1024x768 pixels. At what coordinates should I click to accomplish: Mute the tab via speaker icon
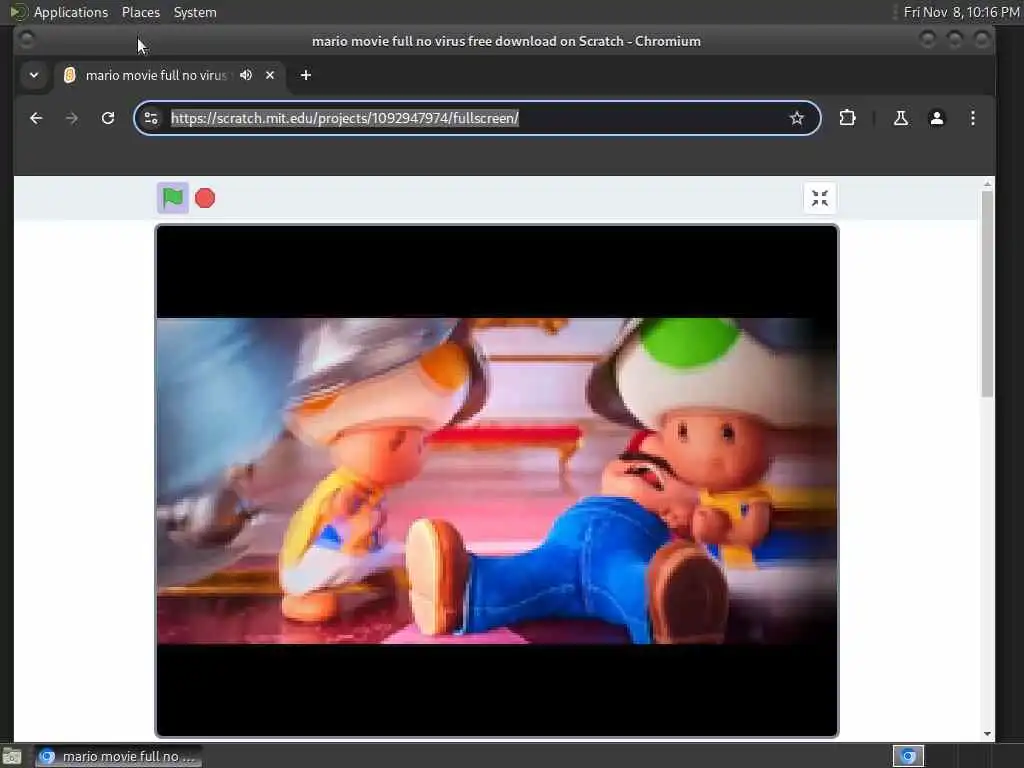pyautogui.click(x=246, y=75)
